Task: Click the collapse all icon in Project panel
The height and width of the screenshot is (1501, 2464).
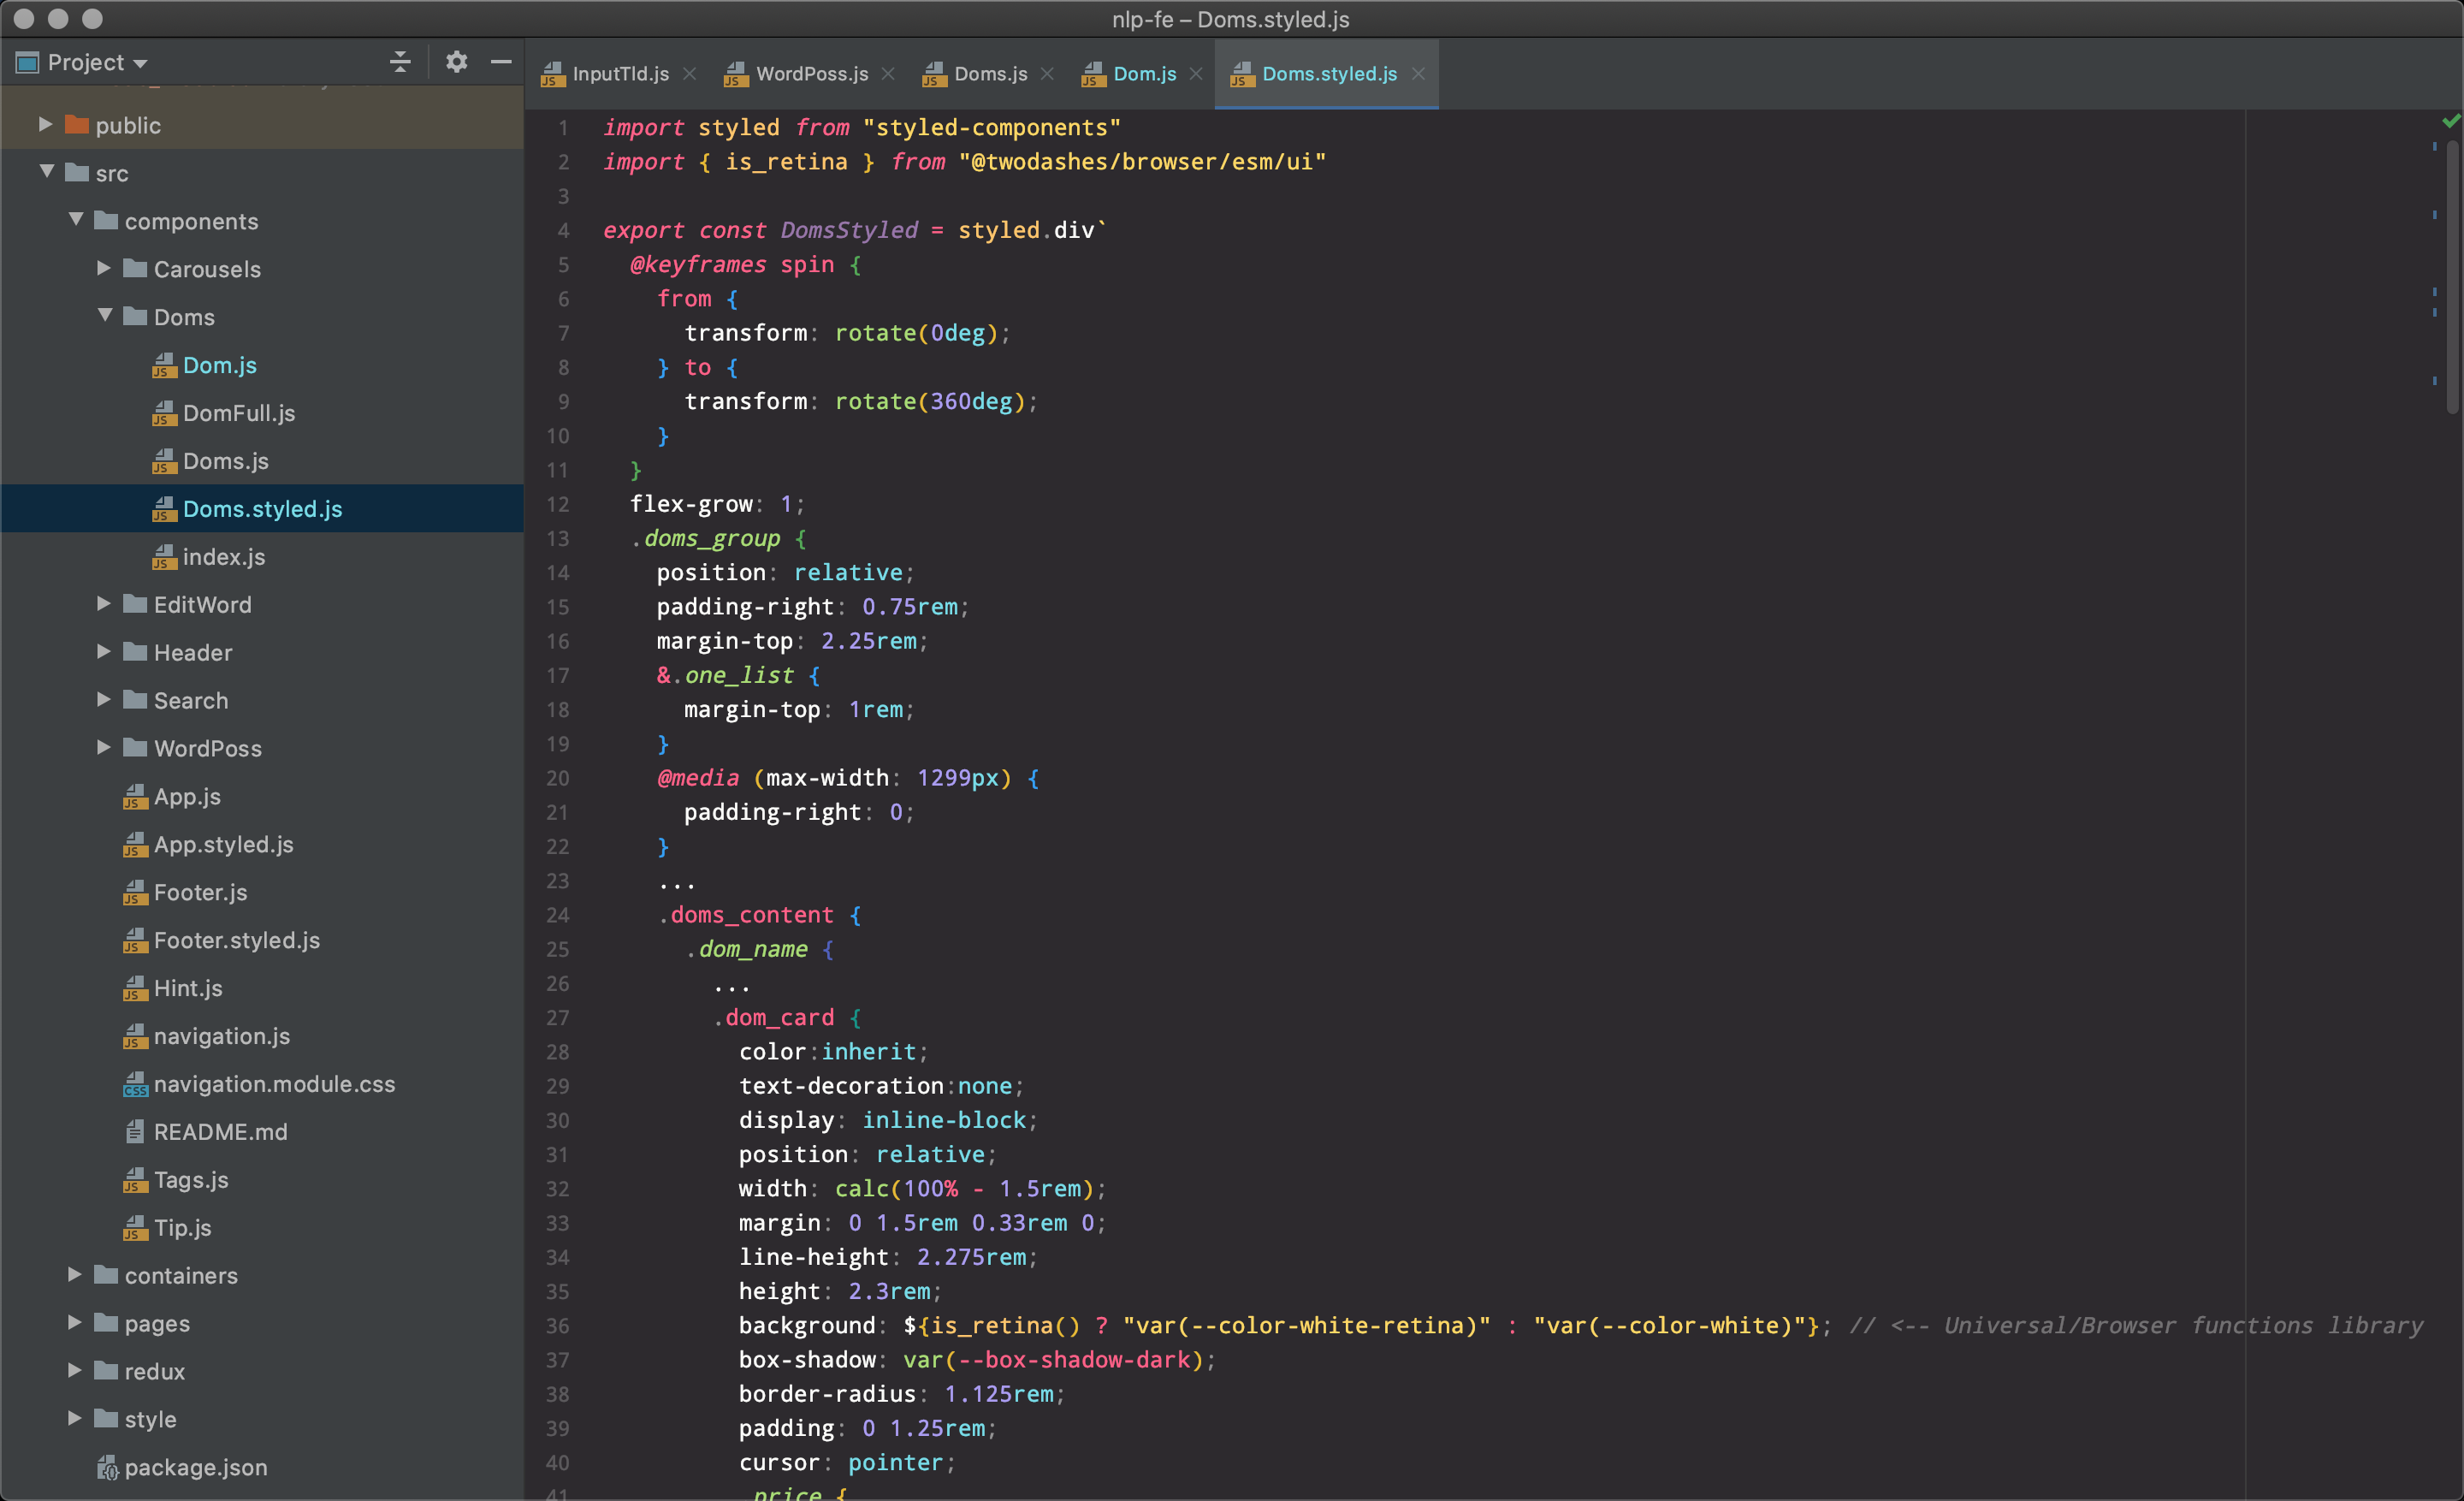Action: tap(400, 62)
